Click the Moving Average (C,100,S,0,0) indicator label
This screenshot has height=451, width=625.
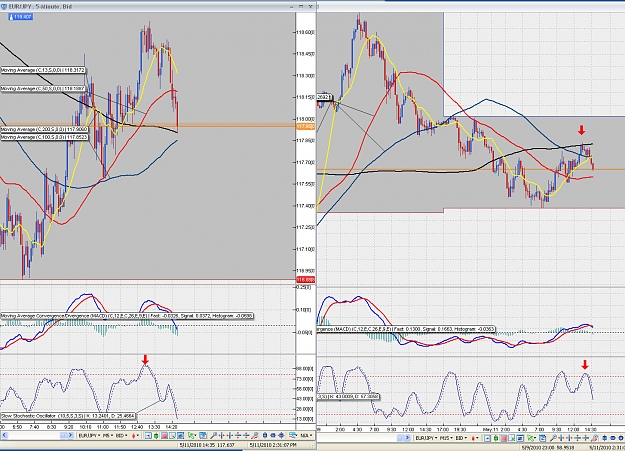44,137
